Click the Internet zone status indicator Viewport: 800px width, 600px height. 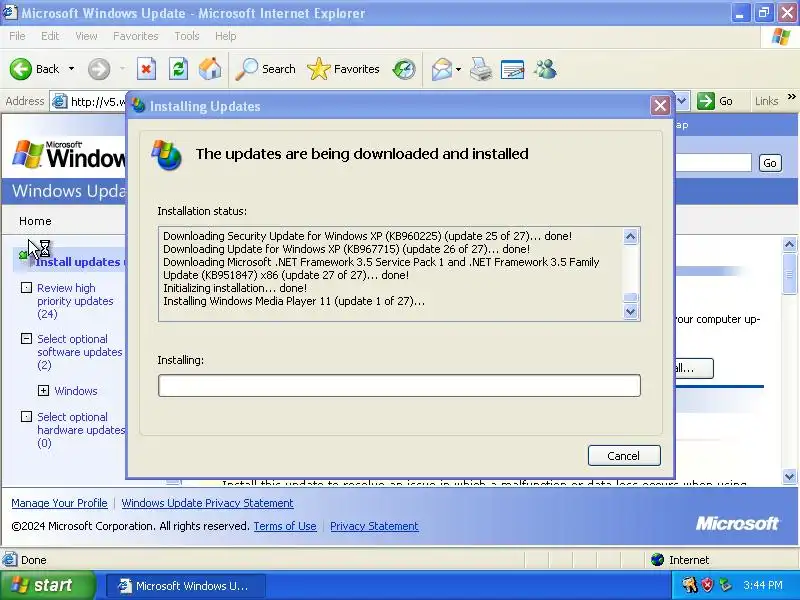pyautogui.click(x=680, y=560)
